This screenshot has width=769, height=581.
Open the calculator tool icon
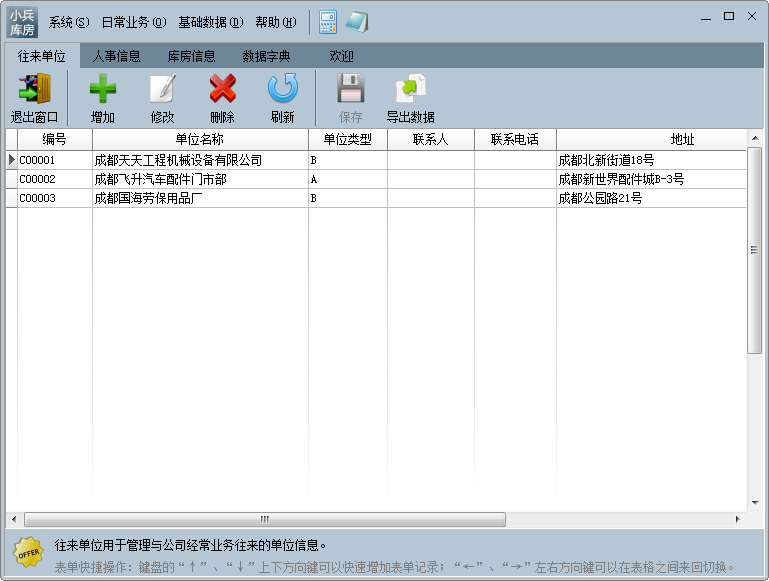[328, 23]
